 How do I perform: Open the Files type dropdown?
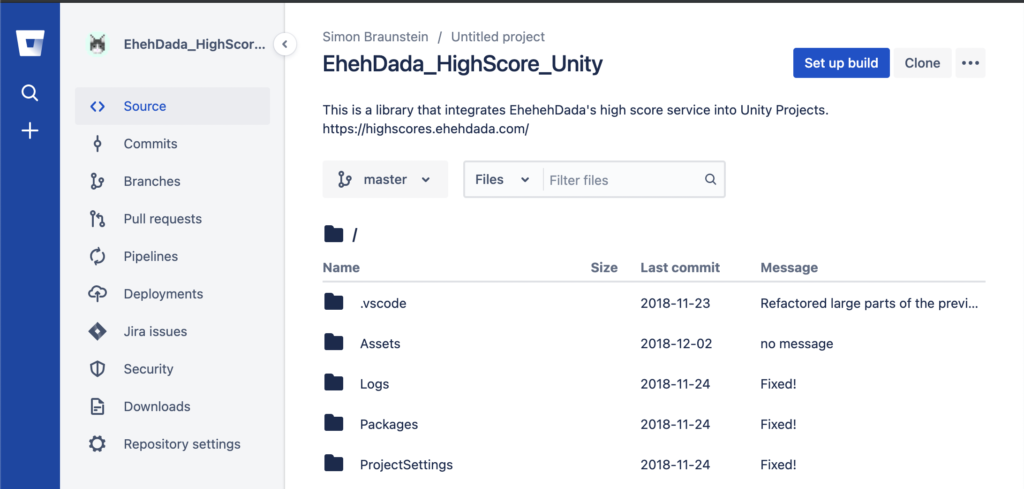[x=502, y=180]
